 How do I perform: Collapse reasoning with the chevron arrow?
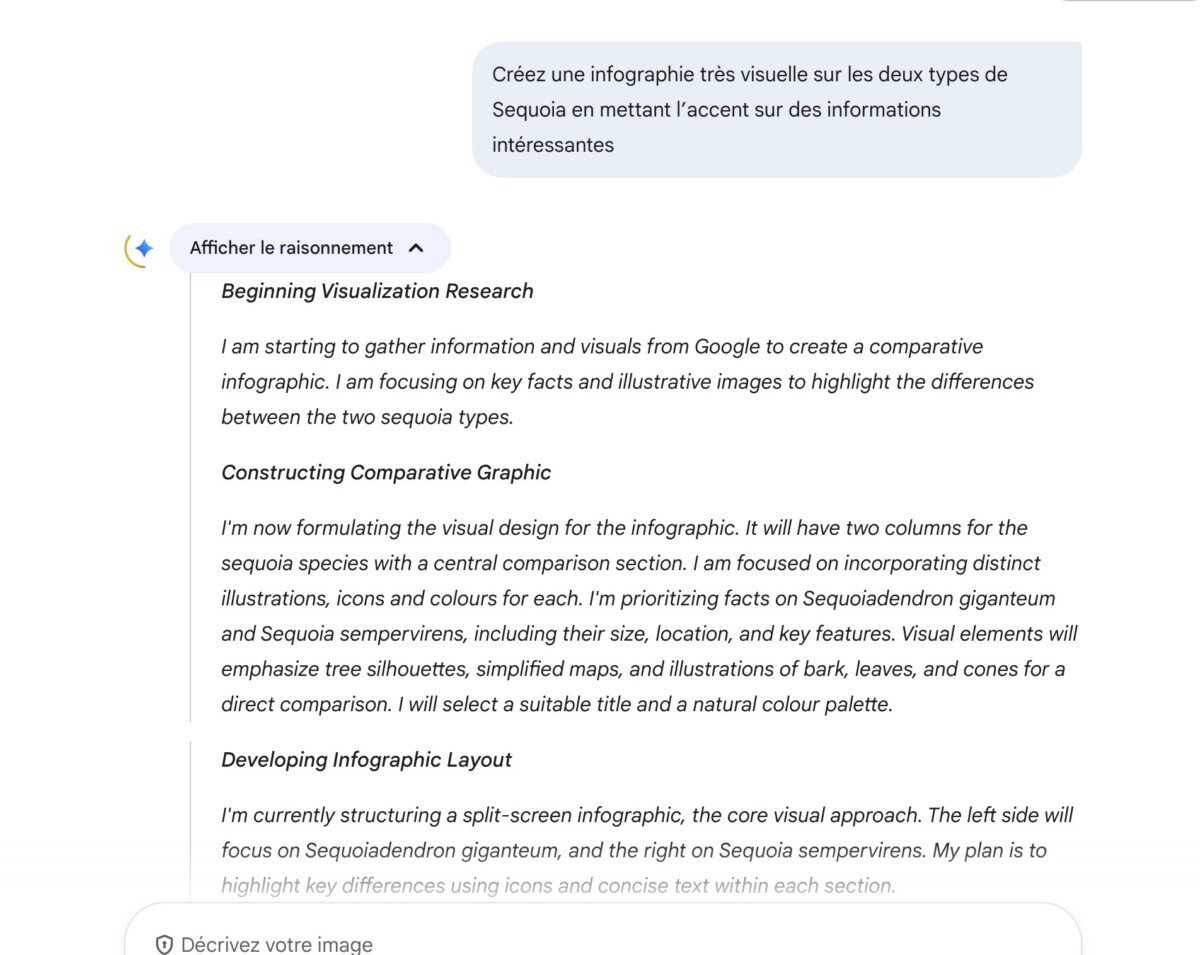(x=417, y=248)
